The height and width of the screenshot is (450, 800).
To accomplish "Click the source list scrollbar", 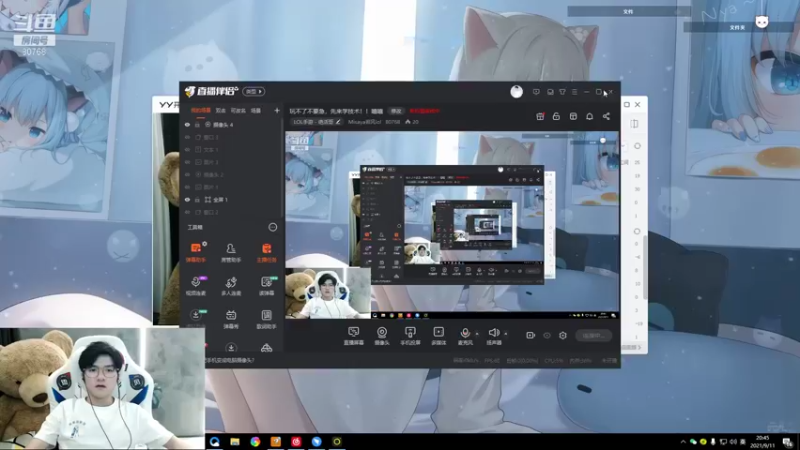I will coord(282,168).
